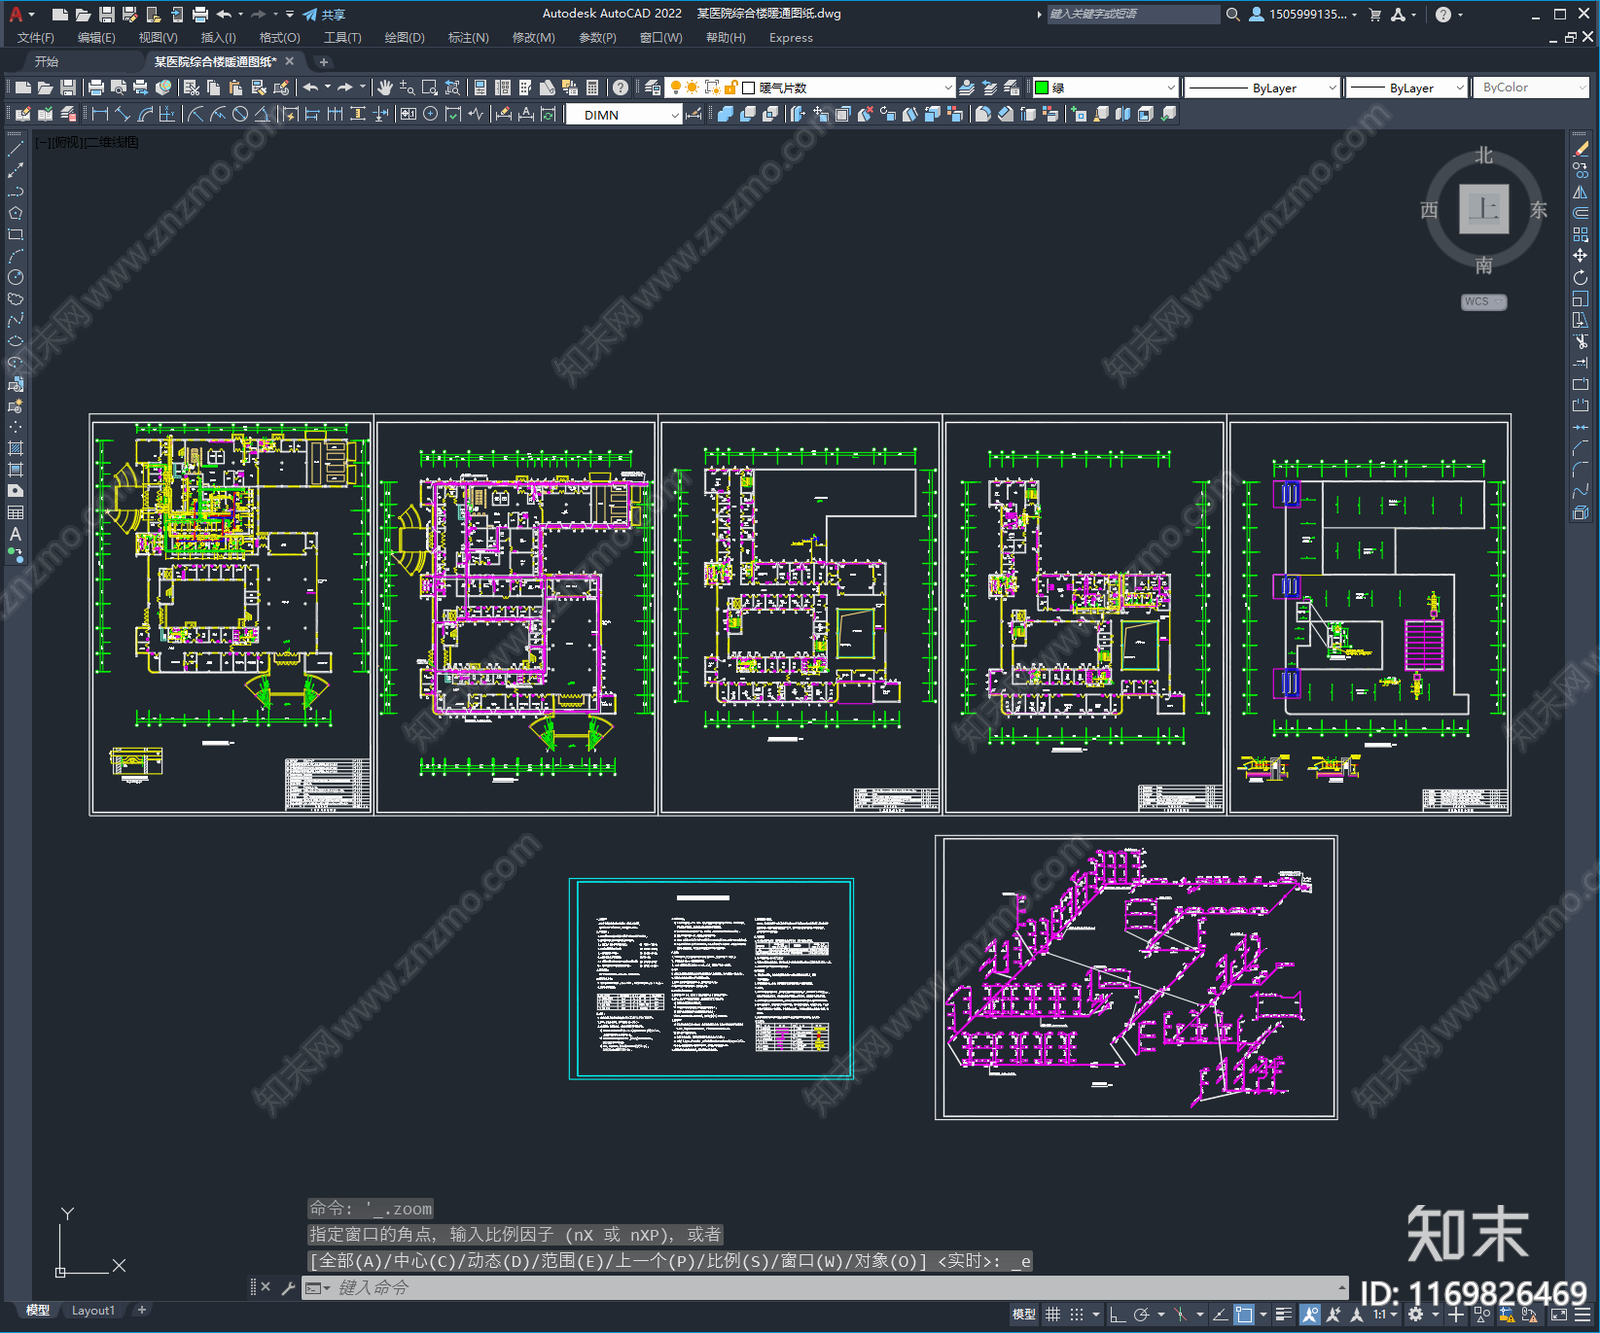This screenshot has height=1333, width=1600.
Task: Click the 共享 share button
Action: (324, 14)
